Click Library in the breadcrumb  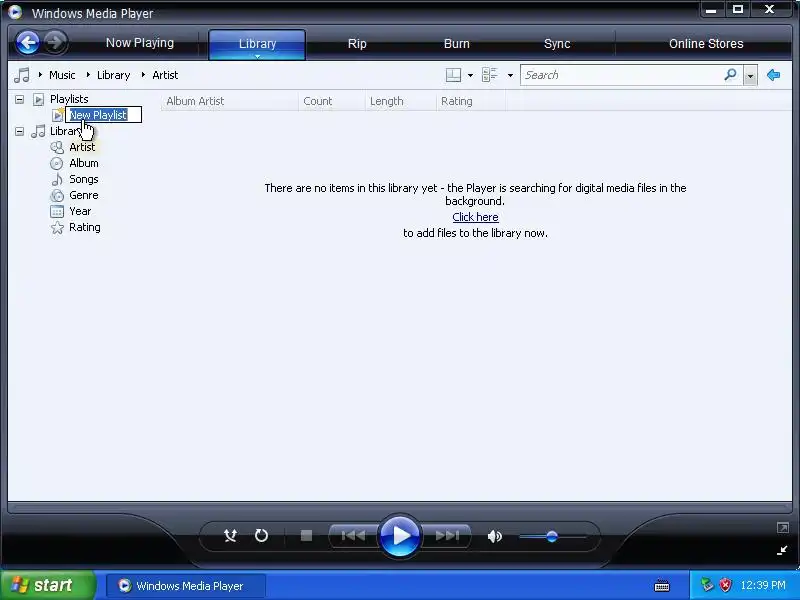point(113,75)
